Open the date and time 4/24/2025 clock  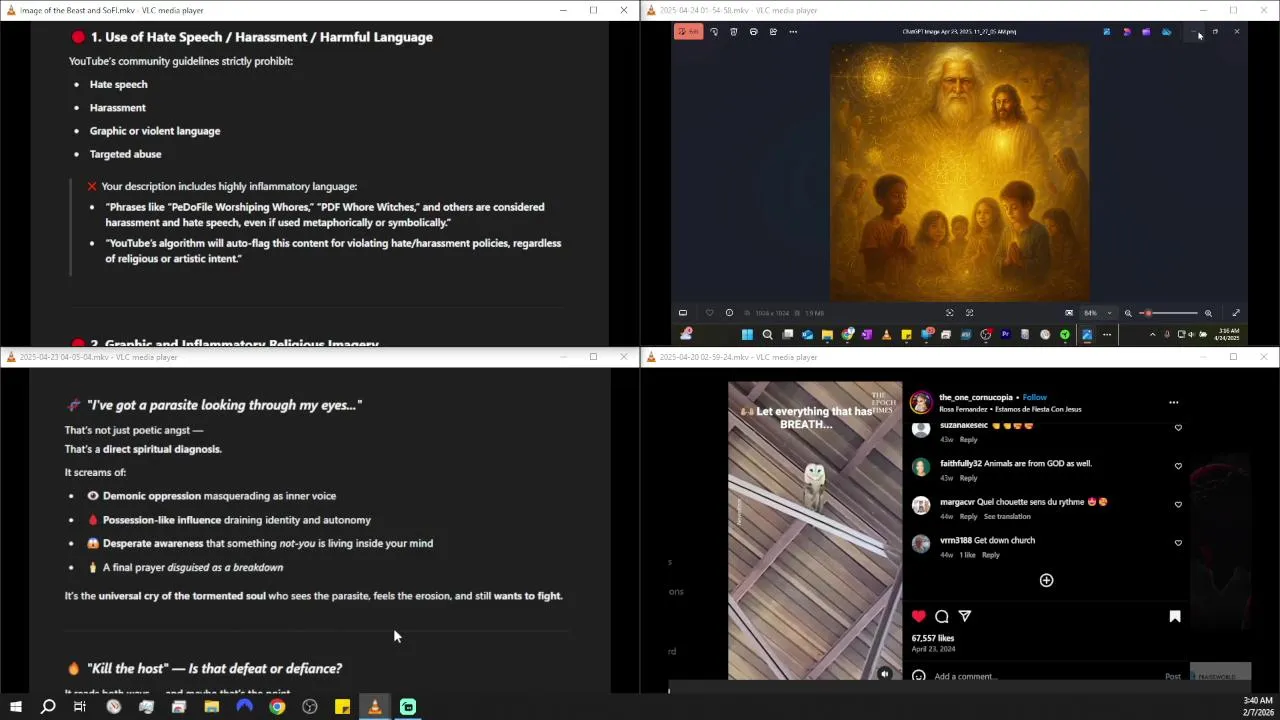(x=1227, y=334)
